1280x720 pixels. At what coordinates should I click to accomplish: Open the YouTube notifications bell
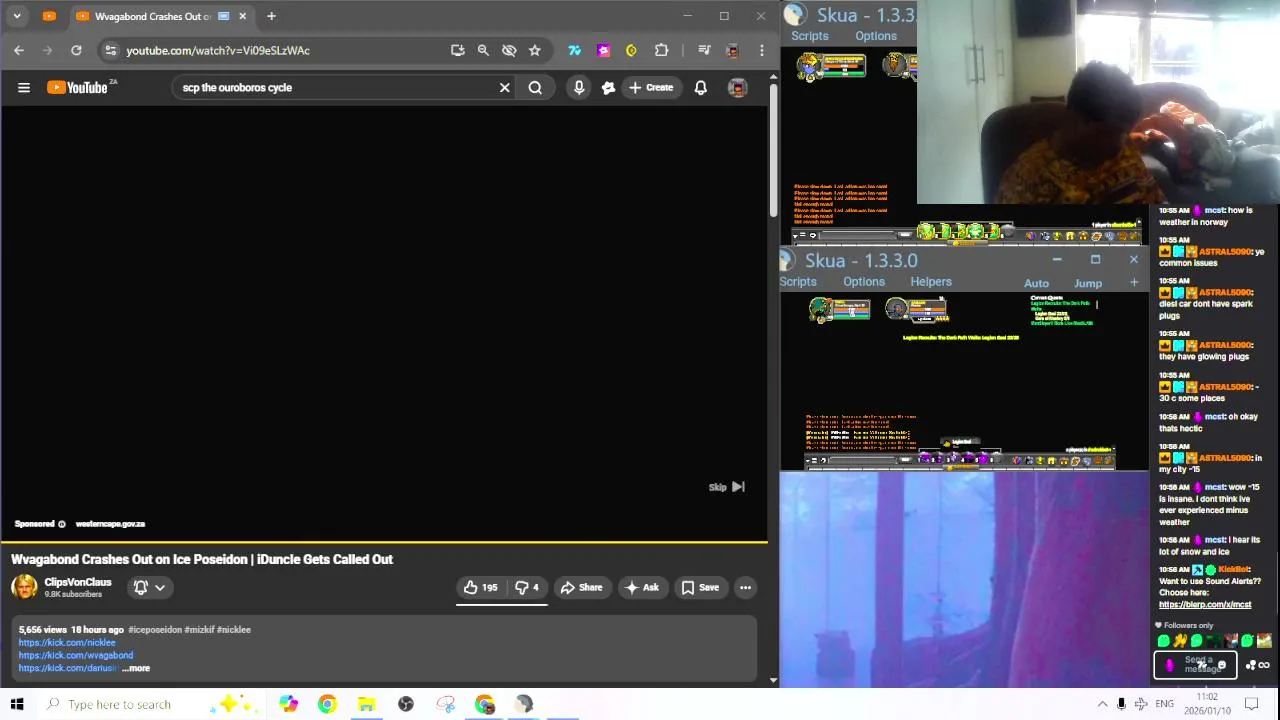701,88
